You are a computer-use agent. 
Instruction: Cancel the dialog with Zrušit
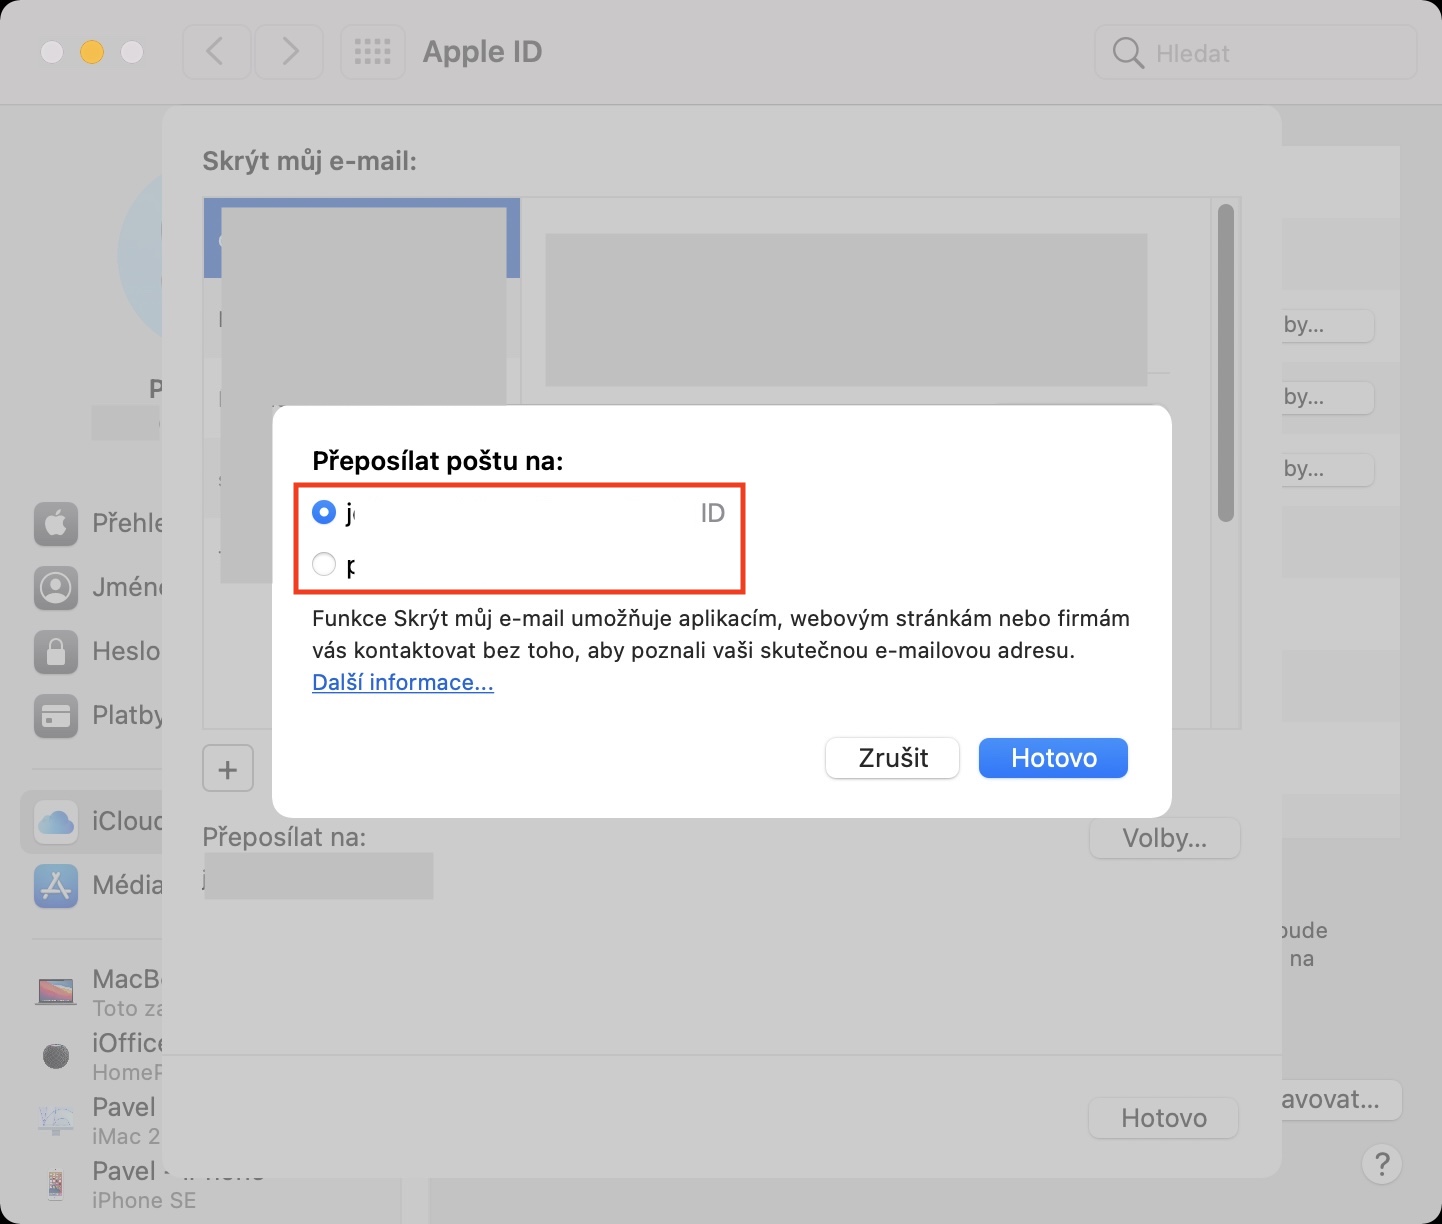[x=892, y=758]
